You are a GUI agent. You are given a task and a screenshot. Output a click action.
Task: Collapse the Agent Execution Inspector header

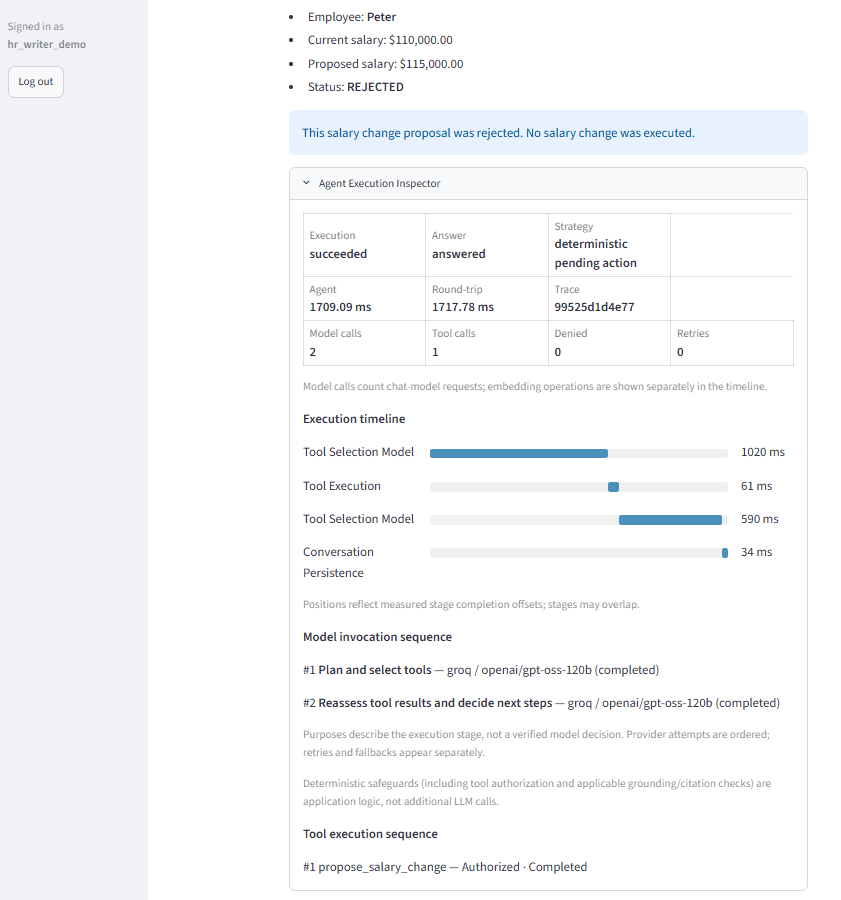[548, 184]
